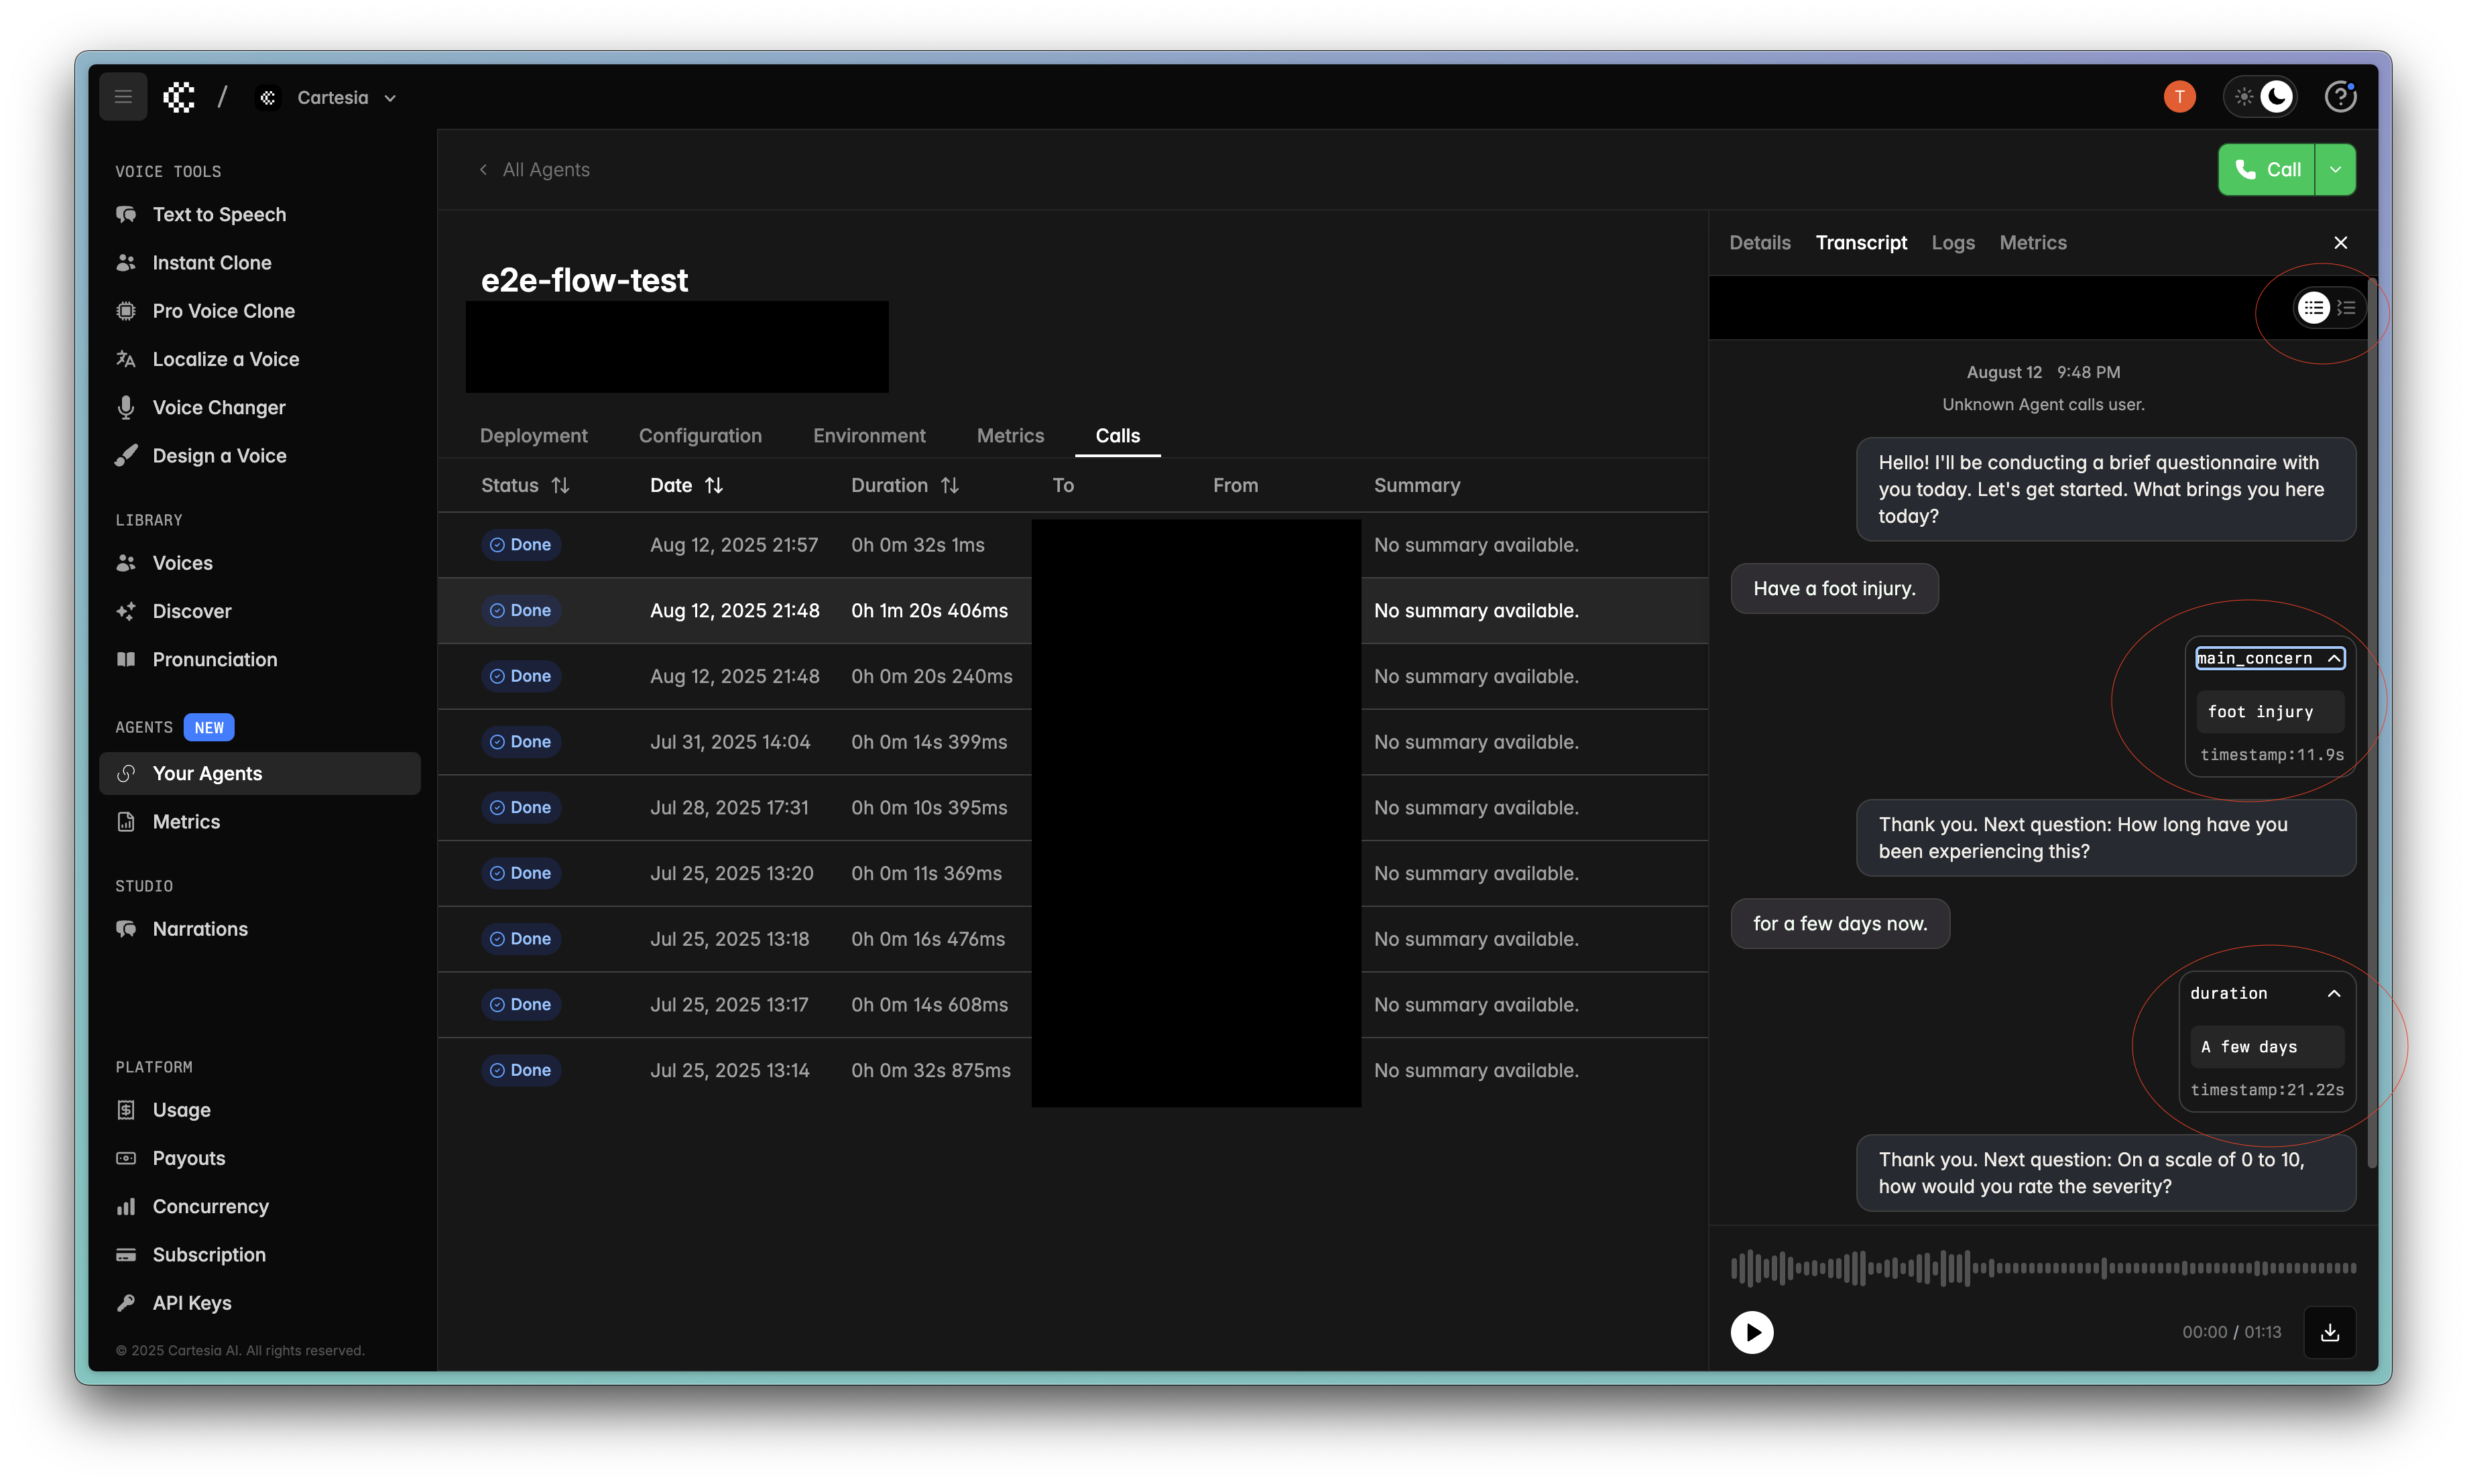Download the call audio recording
This screenshot has width=2467, height=1484.
2330,1332
